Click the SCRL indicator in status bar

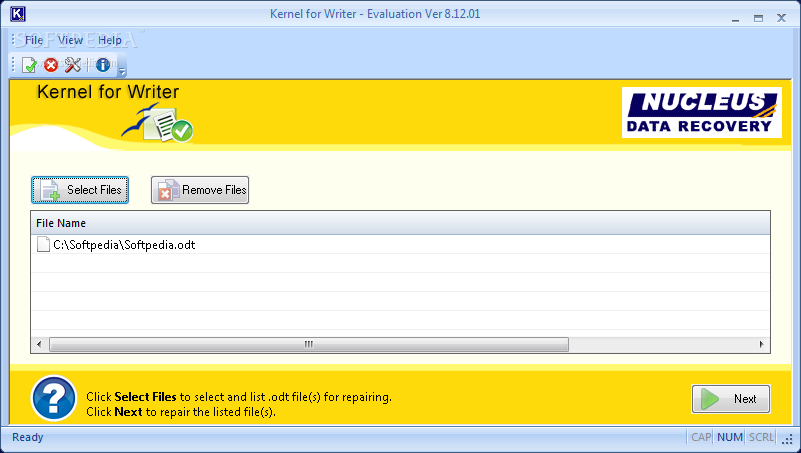point(761,437)
